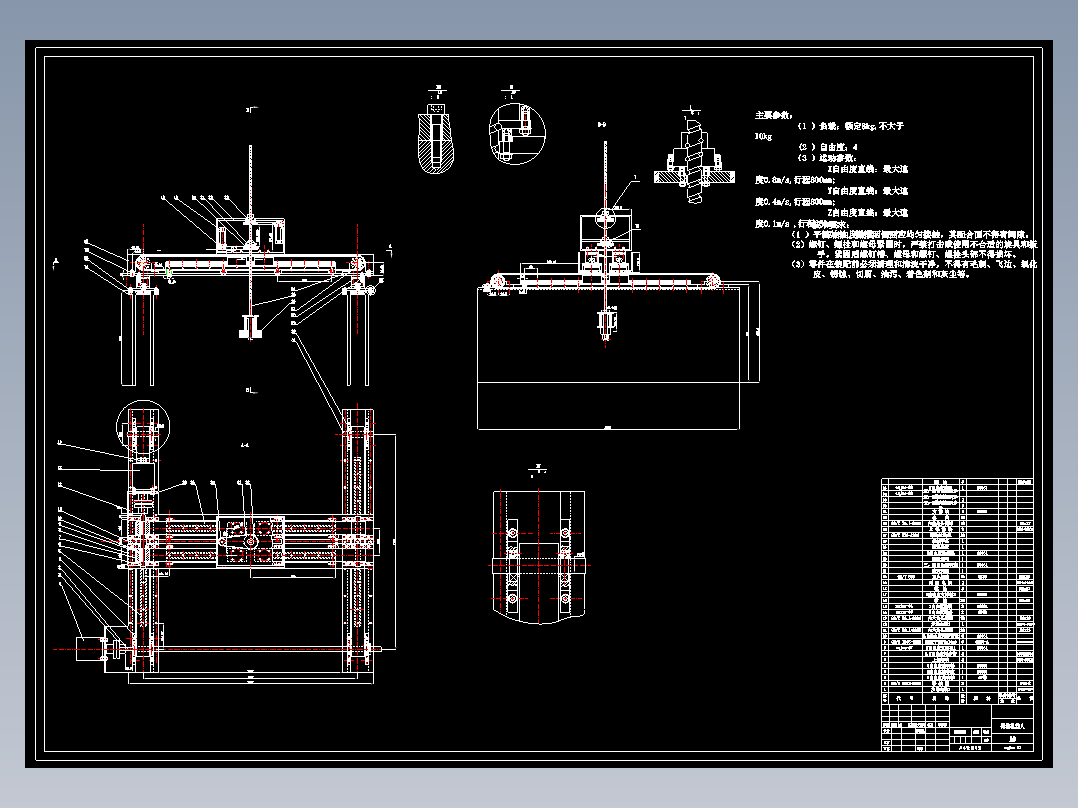
Task: Click the bolt cross-section detail view
Action: tap(436, 138)
